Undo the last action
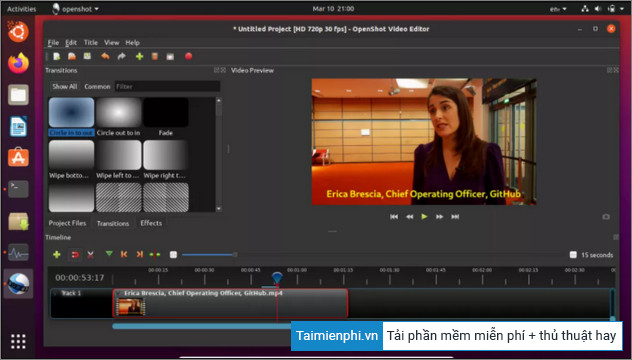 tap(105, 56)
